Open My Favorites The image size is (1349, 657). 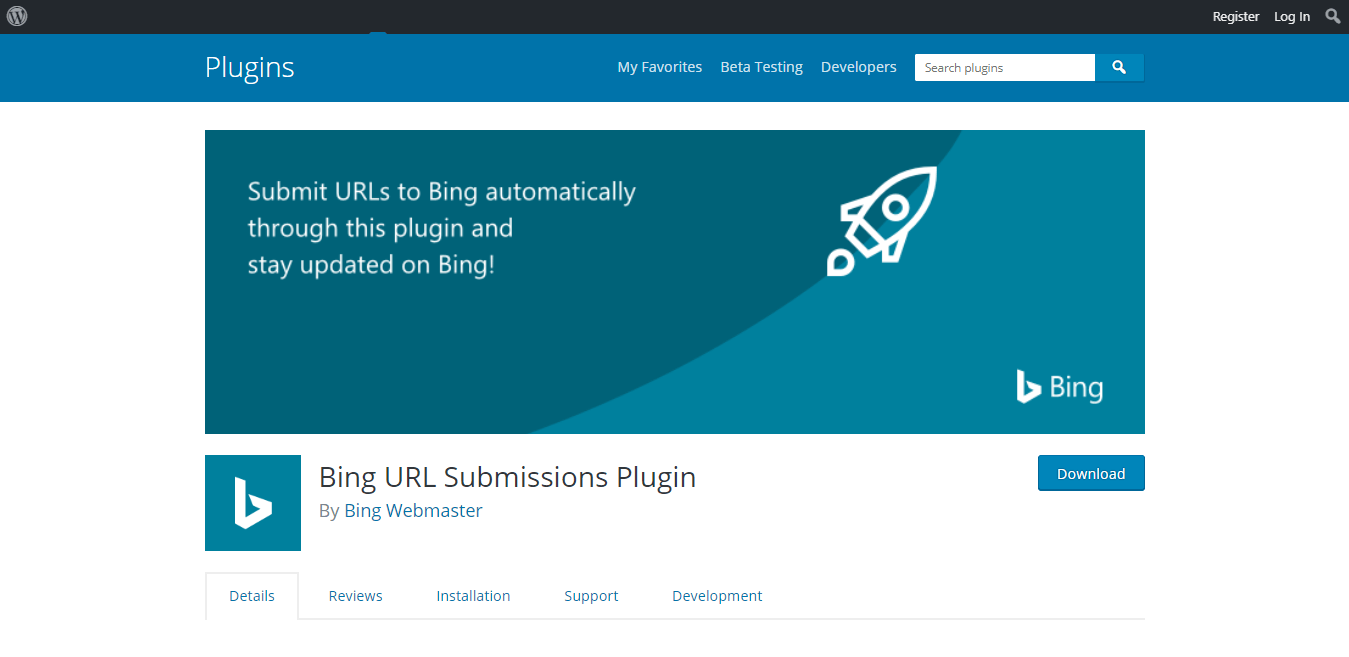[660, 67]
